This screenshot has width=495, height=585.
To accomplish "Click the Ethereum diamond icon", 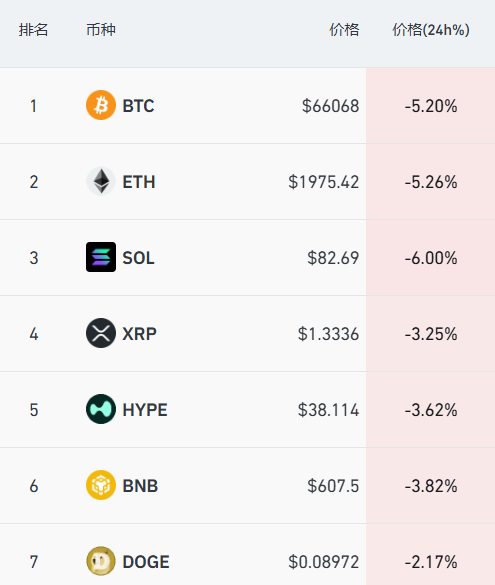I will pos(101,181).
